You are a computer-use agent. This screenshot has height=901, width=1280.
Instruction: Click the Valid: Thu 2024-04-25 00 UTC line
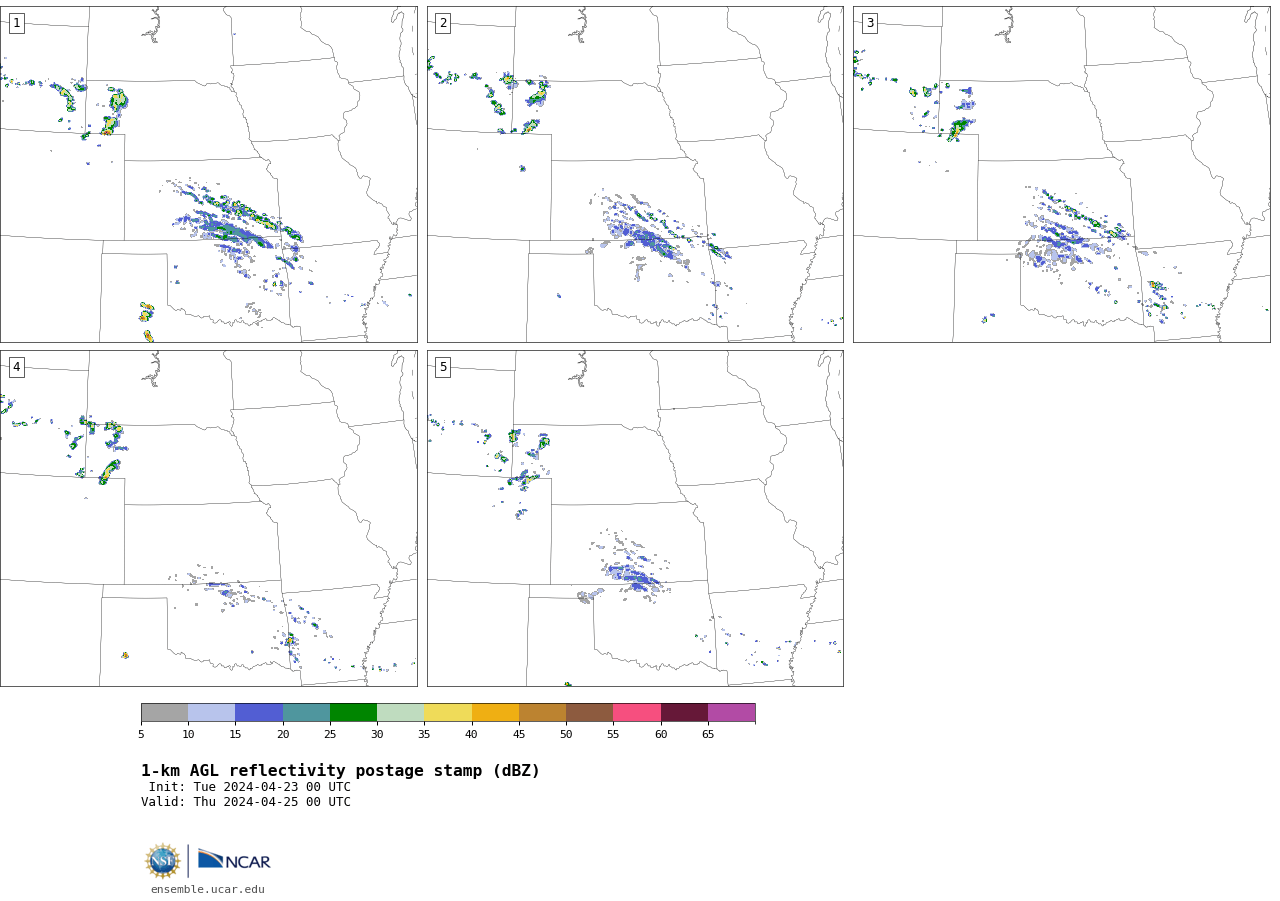(246, 802)
